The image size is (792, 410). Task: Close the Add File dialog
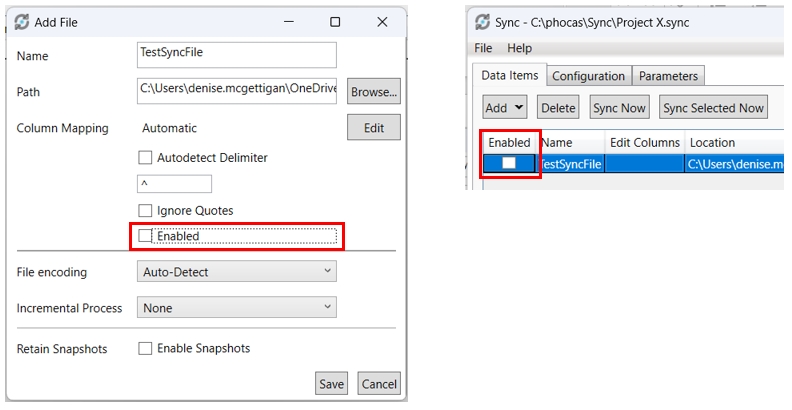pyautogui.click(x=382, y=22)
